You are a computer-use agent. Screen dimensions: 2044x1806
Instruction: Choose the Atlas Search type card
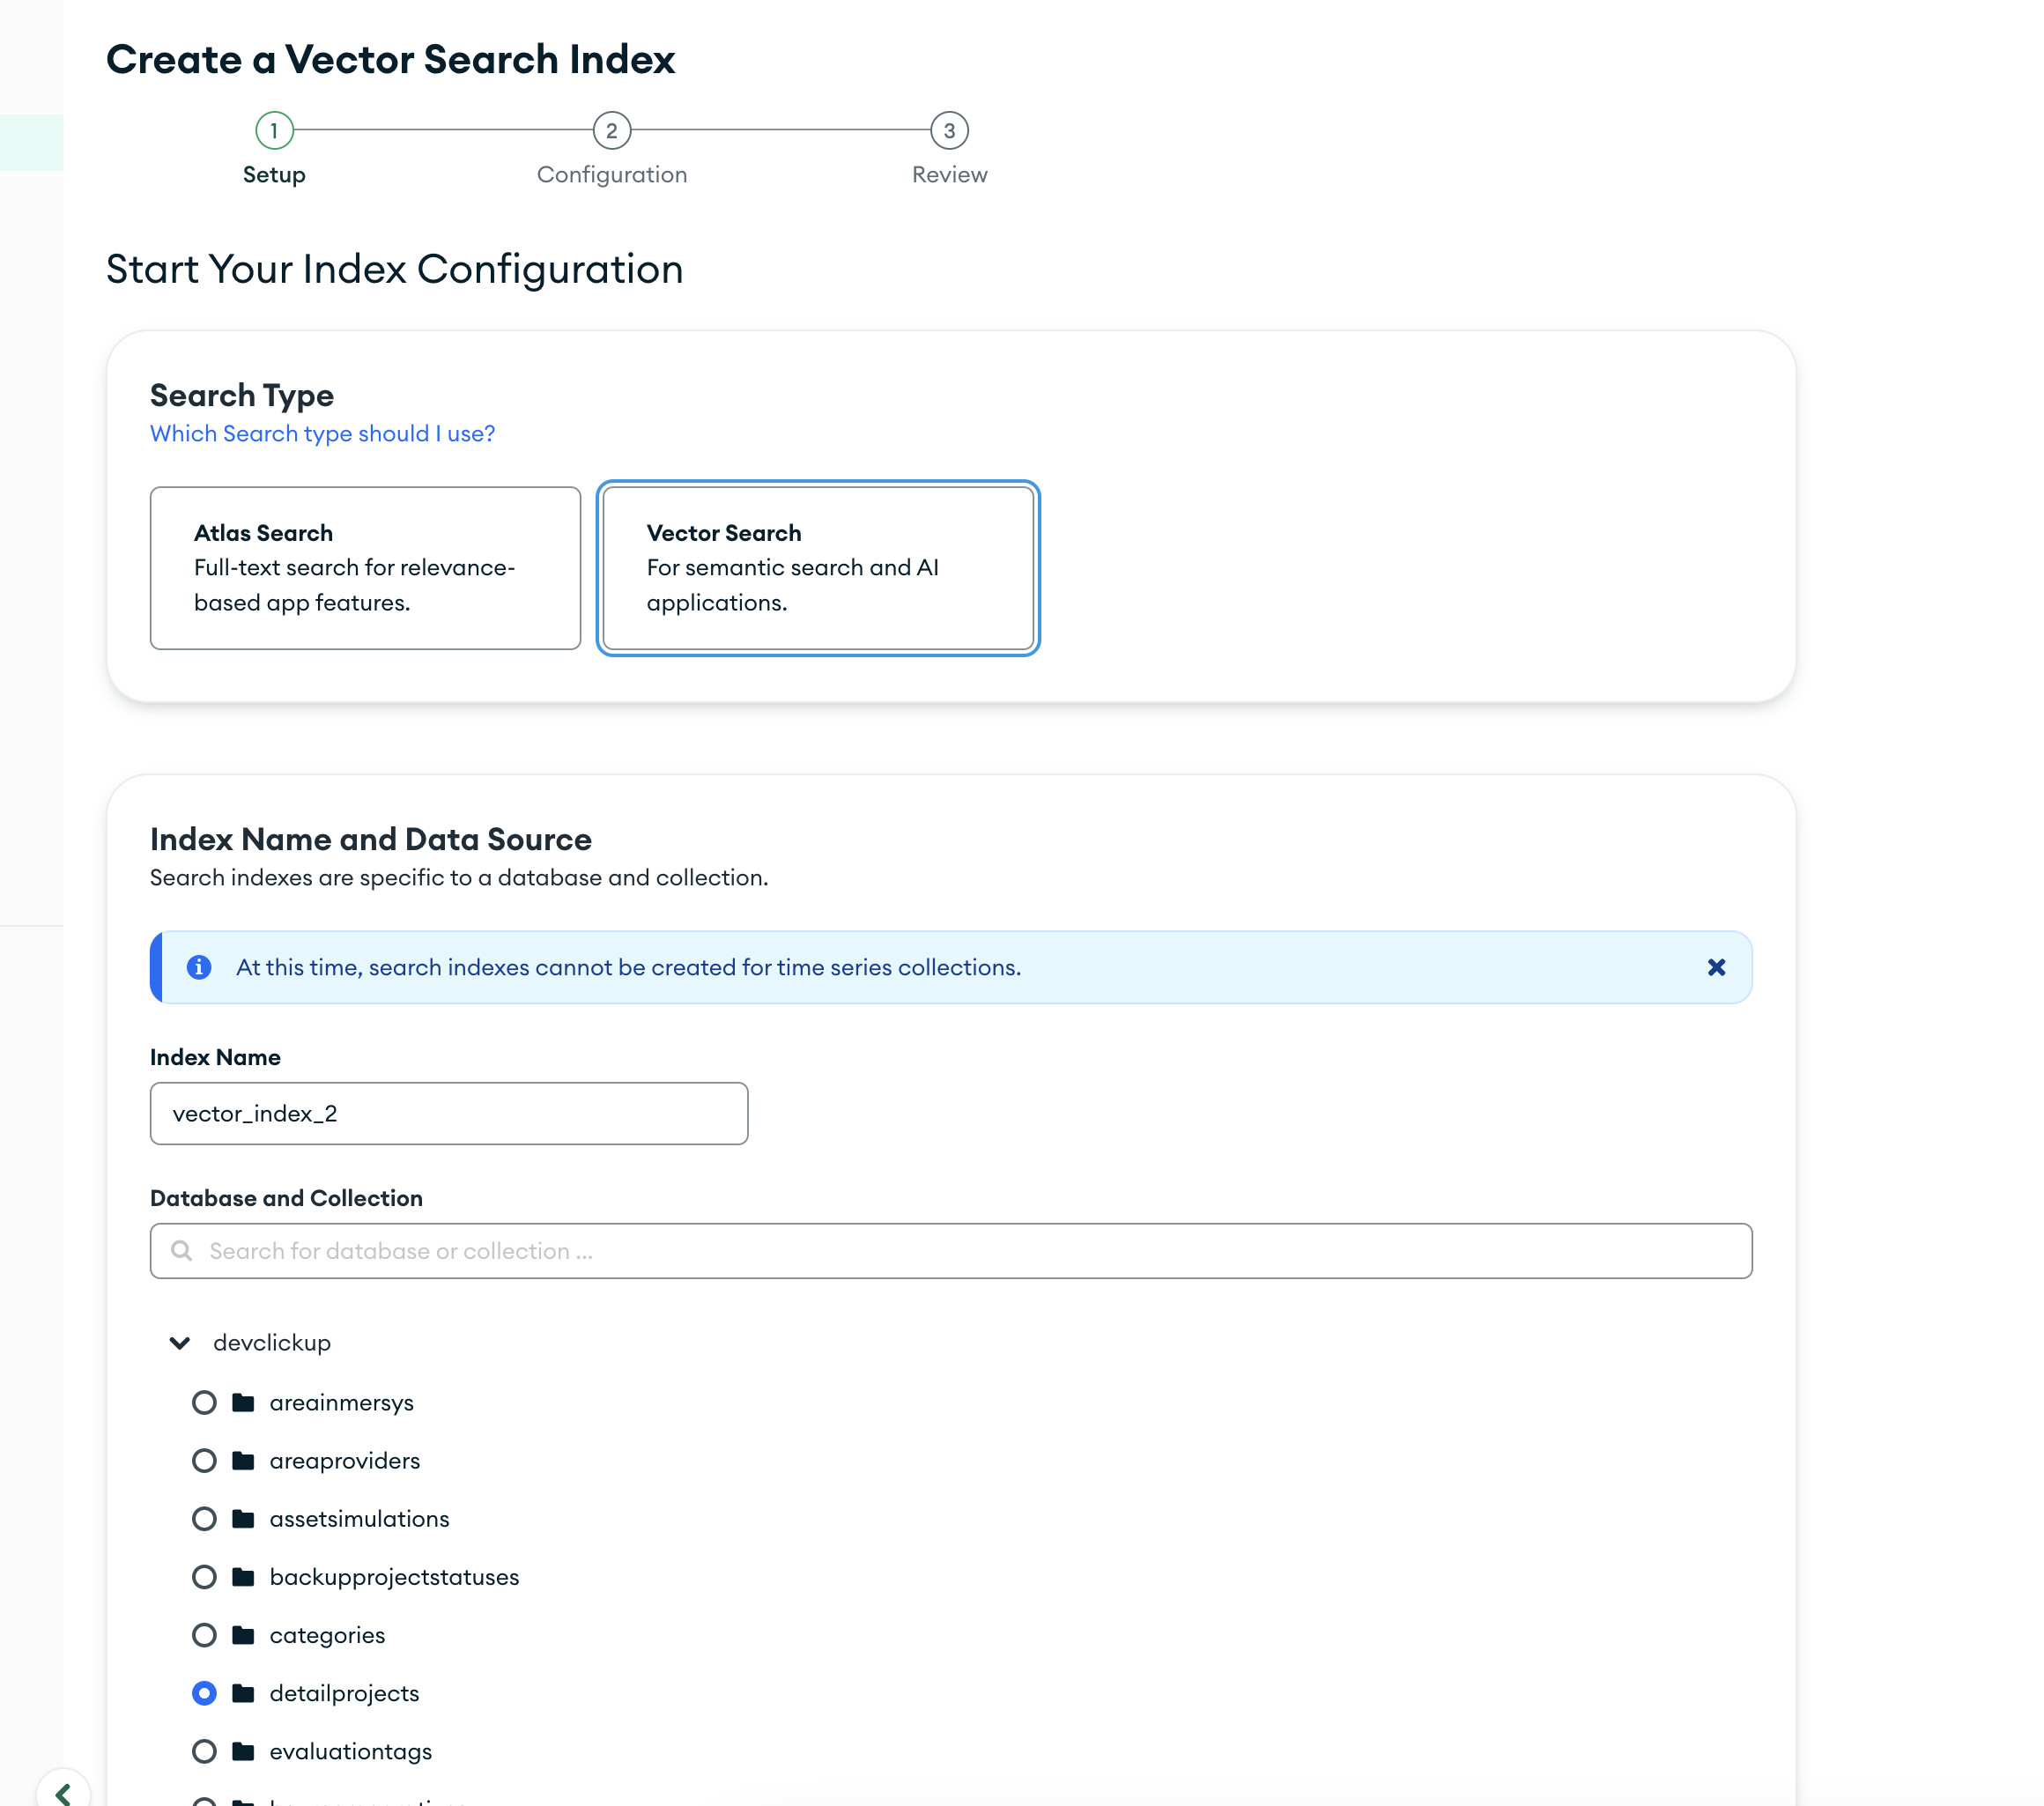(365, 568)
